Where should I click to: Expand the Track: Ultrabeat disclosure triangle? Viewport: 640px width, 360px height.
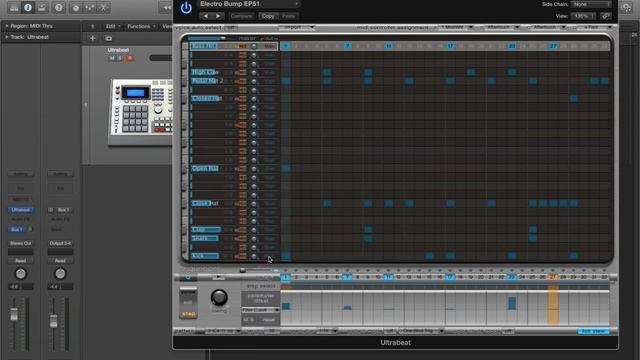pyautogui.click(x=7, y=37)
